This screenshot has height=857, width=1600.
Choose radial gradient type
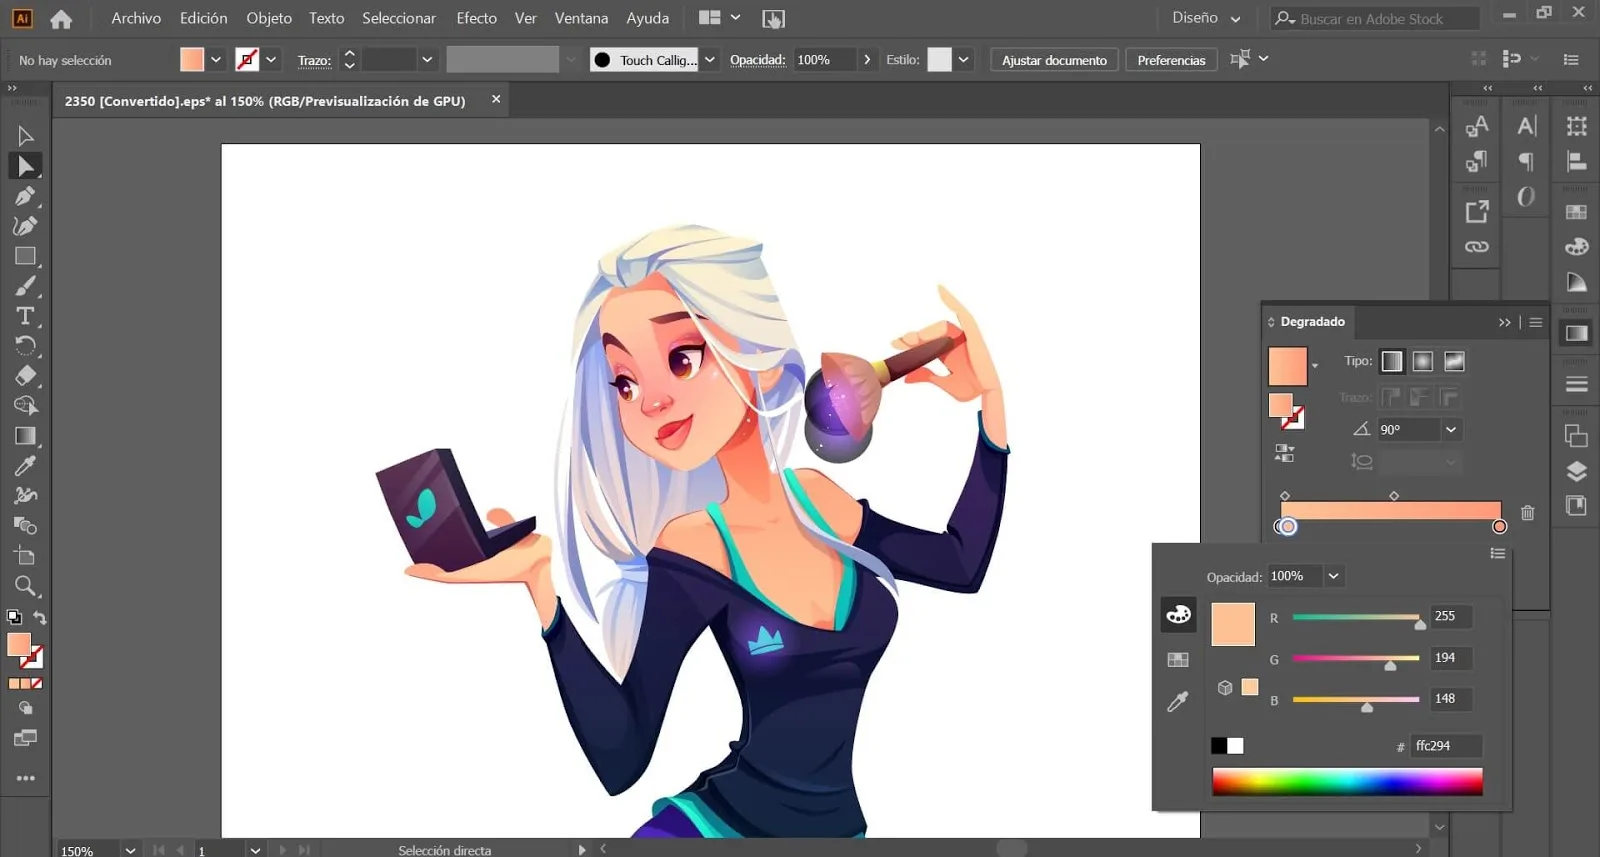coord(1422,361)
